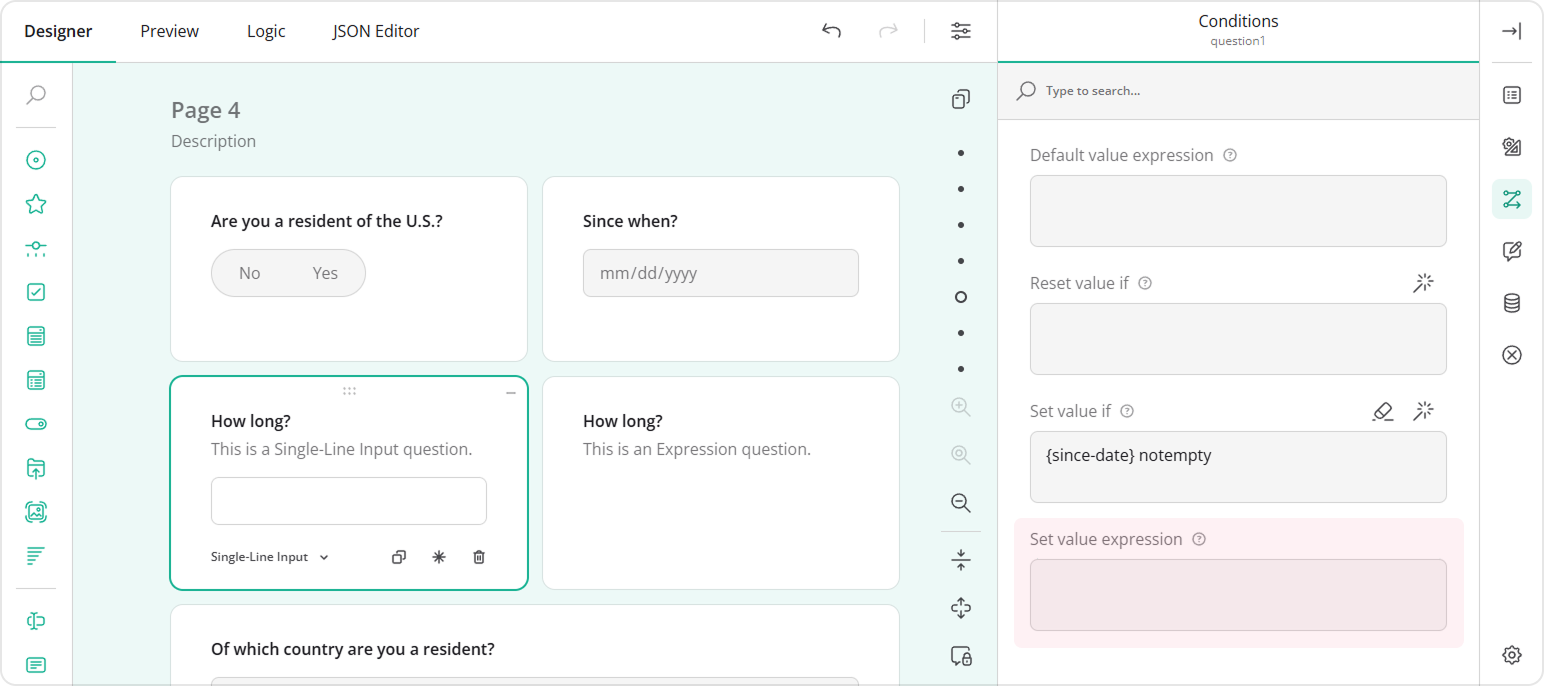Open the Layout properties category icon
Viewport: 1544px width, 686px height.
(x=1512, y=147)
